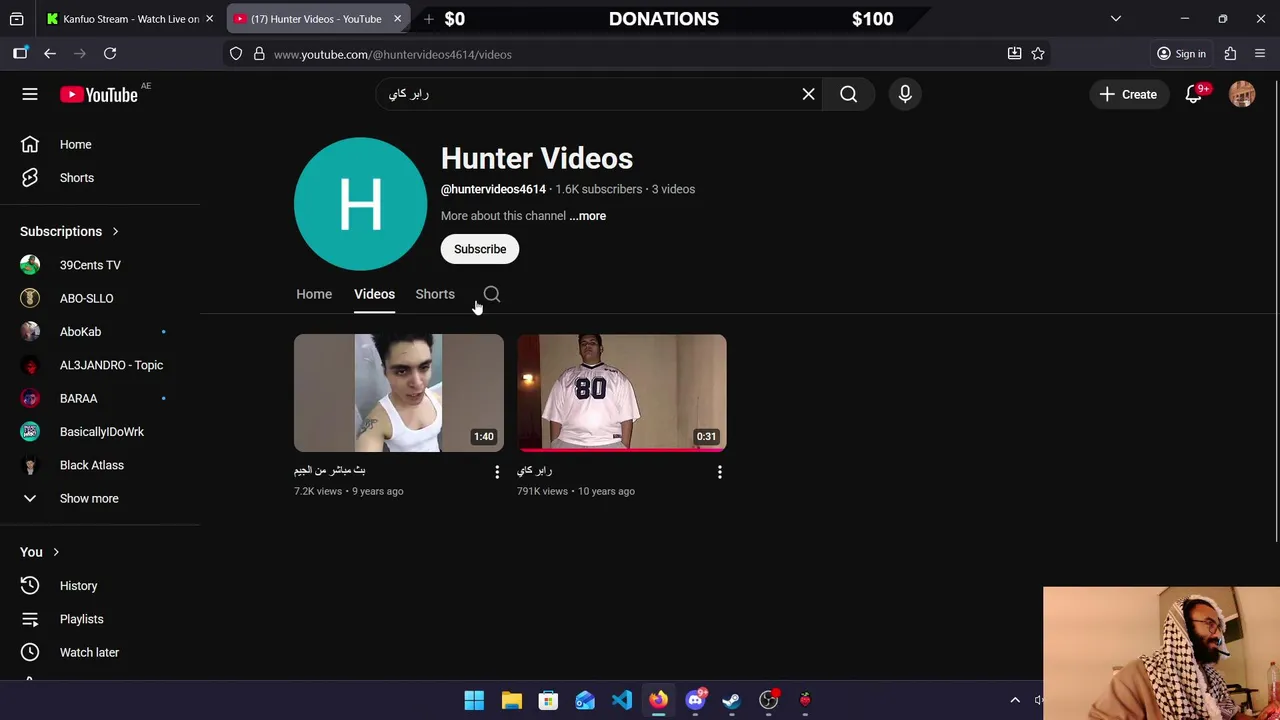Image resolution: width=1280 pixels, height=720 pixels.
Task: Click the @huntervideos4614 handle text
Action: 493,189
